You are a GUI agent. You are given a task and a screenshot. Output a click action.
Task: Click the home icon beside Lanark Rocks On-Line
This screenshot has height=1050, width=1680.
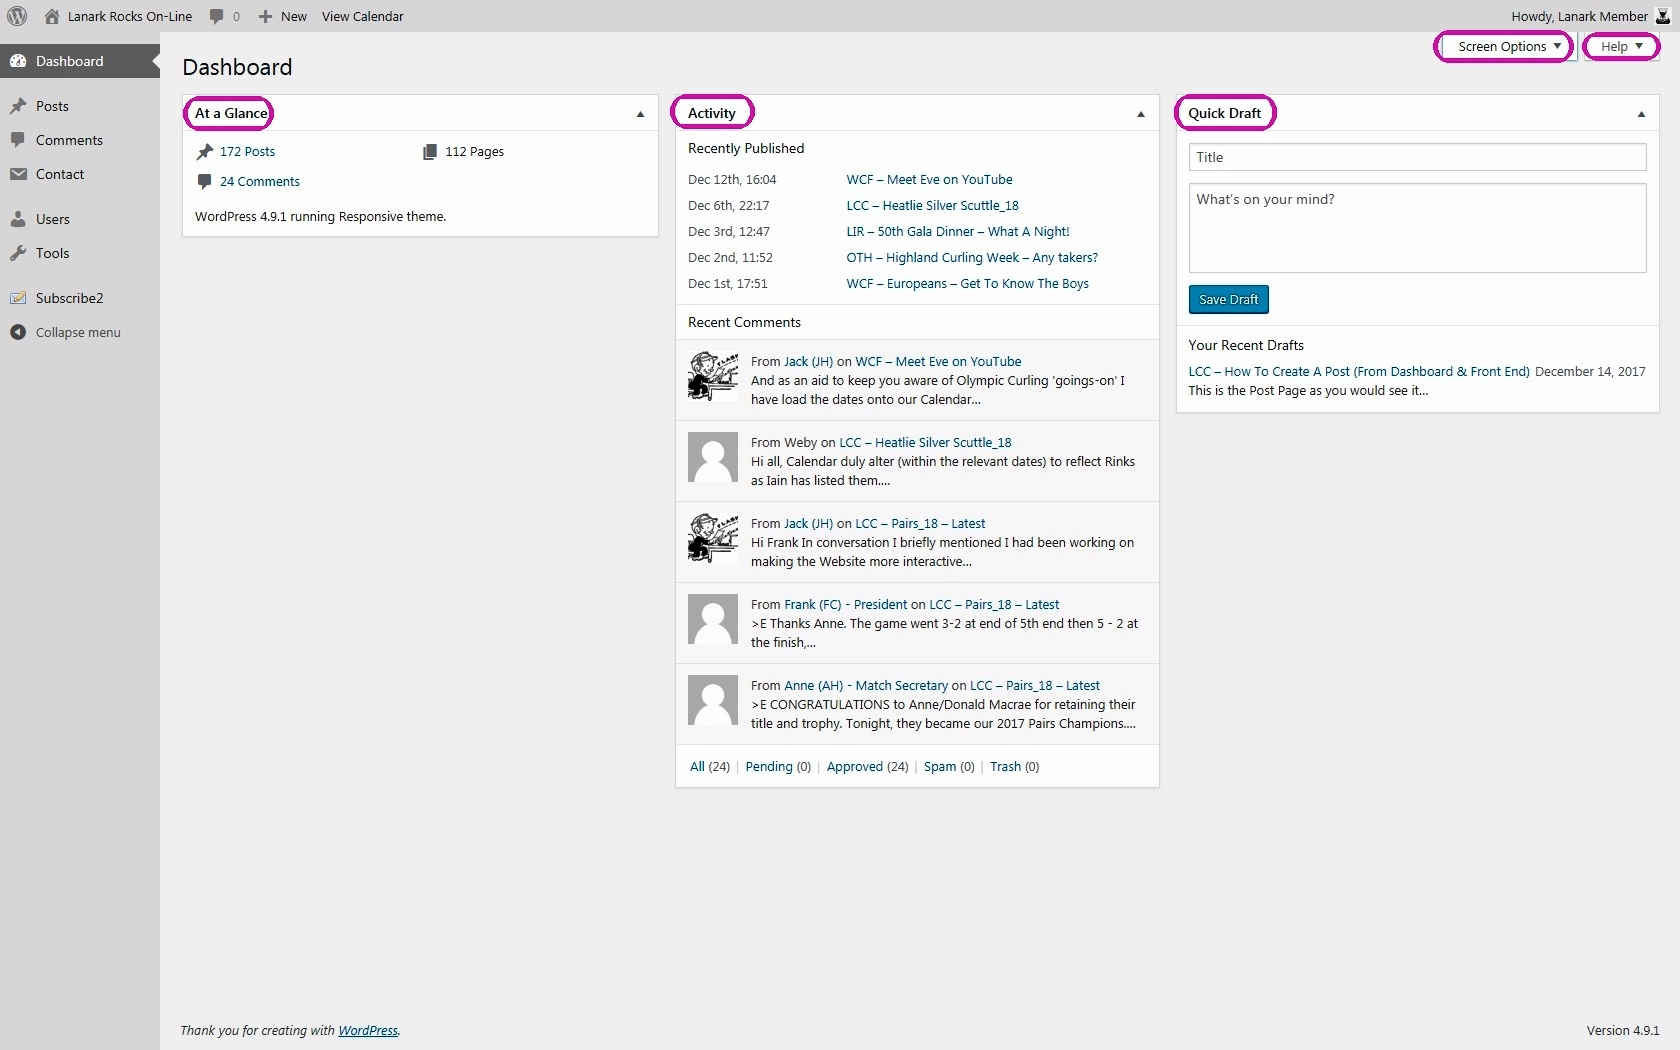pos(52,16)
